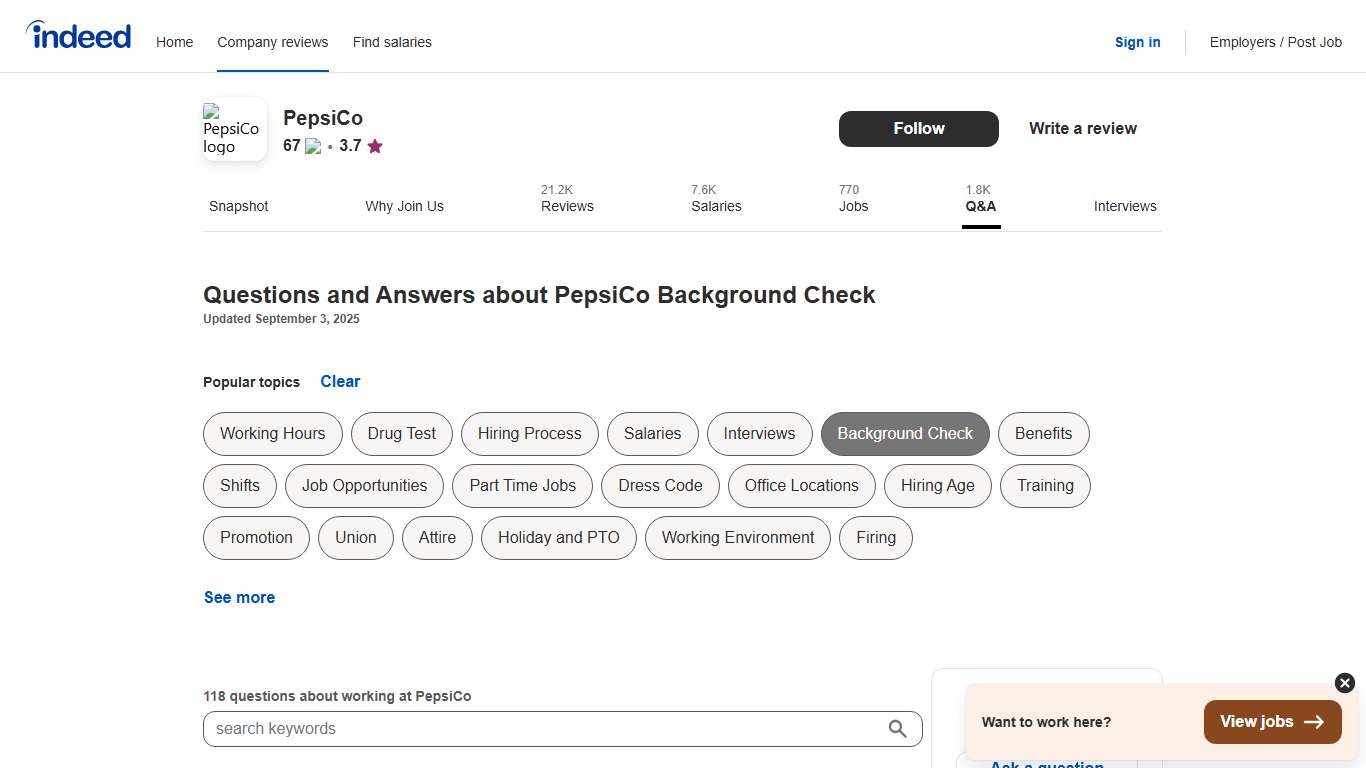Open the Interviews tab
The image size is (1366, 768).
click(x=1125, y=206)
